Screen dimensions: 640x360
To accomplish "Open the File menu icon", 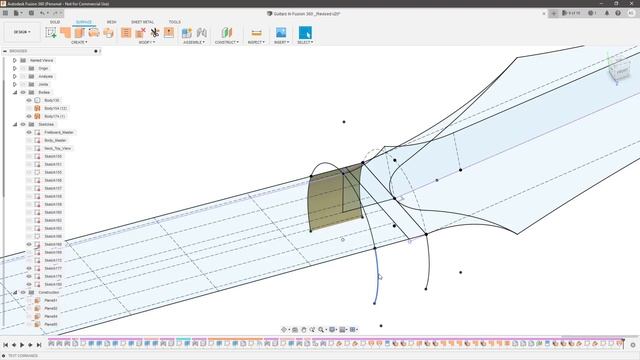I will (x=17, y=13).
